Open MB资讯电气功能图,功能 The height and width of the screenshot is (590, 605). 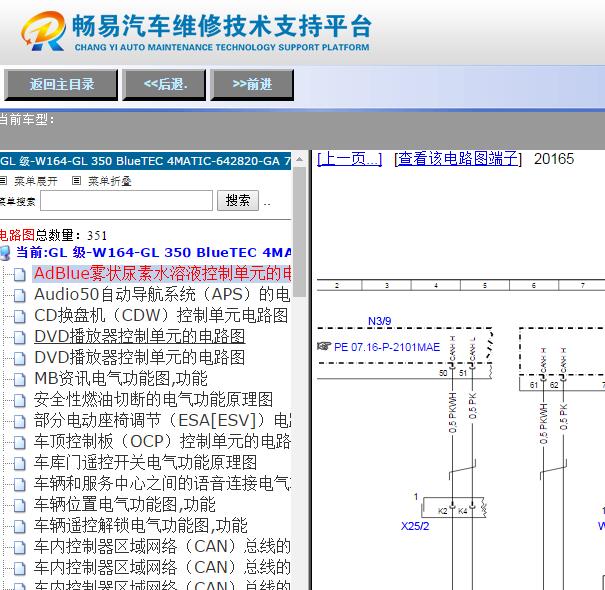(x=121, y=378)
